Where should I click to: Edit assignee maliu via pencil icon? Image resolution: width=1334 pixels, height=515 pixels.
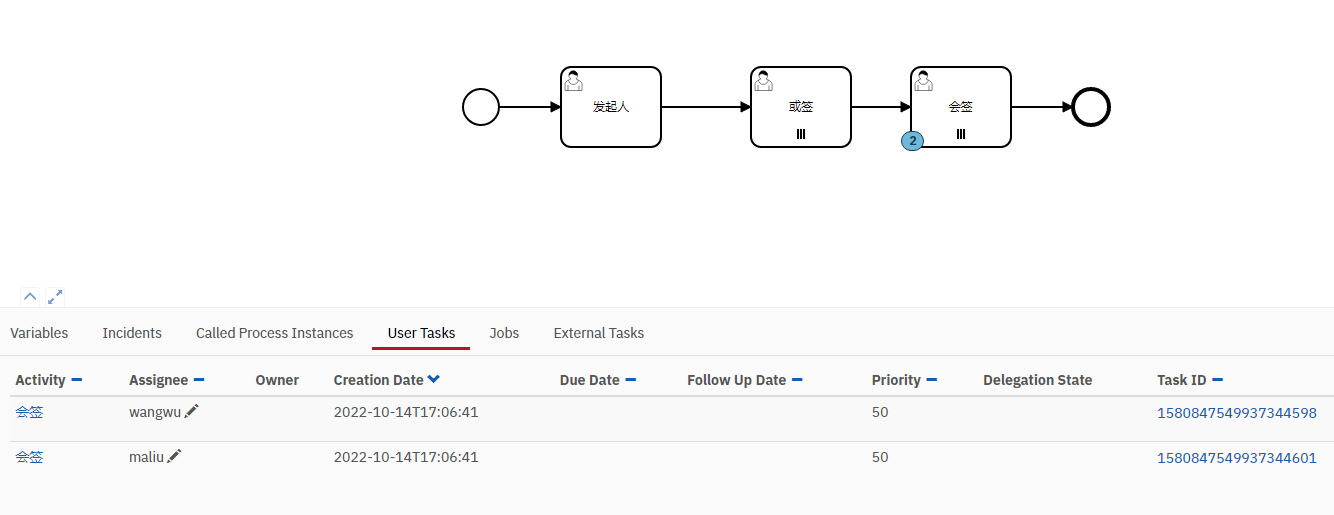click(174, 456)
